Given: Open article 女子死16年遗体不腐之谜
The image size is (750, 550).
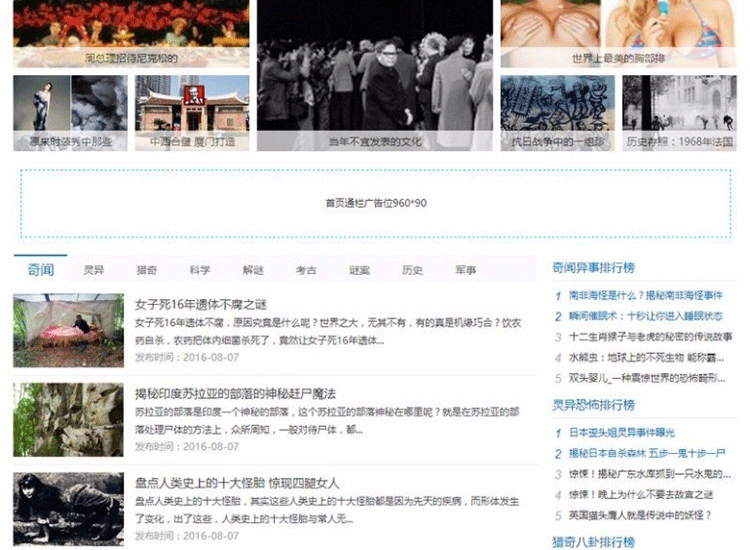Looking at the screenshot, I should pyautogui.click(x=201, y=304).
